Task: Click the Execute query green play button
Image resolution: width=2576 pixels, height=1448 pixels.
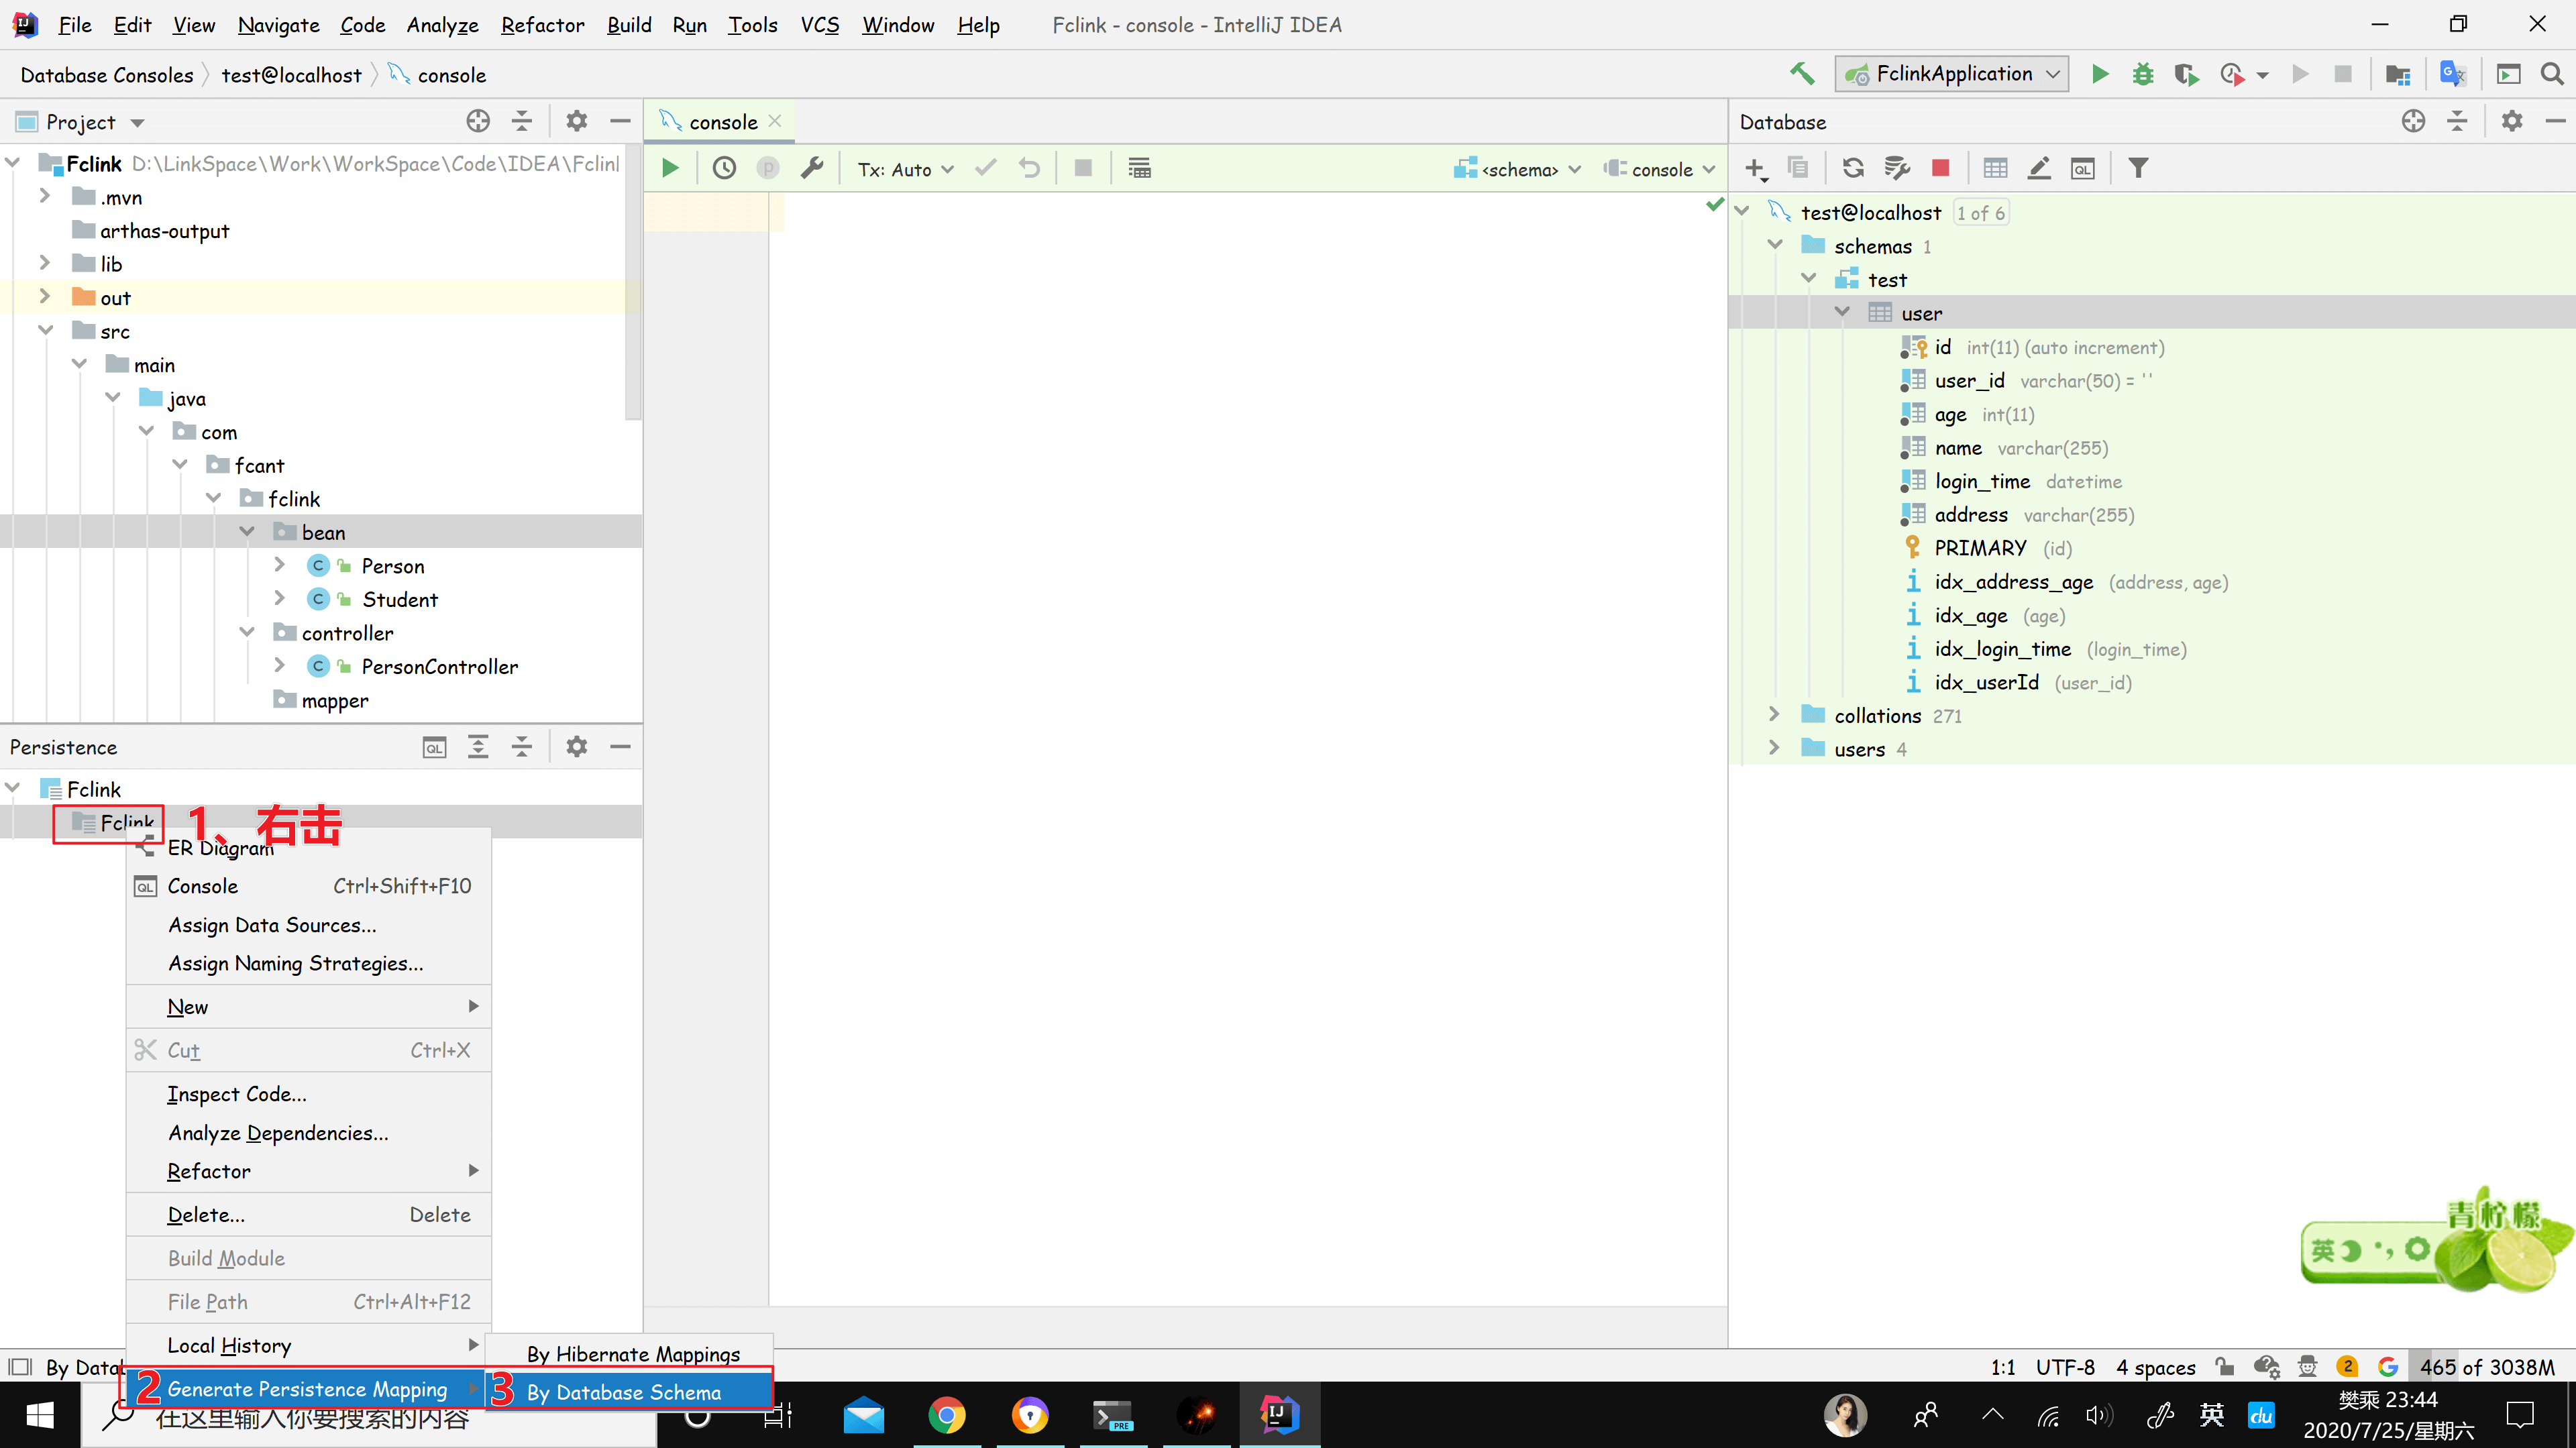Action: [x=670, y=168]
